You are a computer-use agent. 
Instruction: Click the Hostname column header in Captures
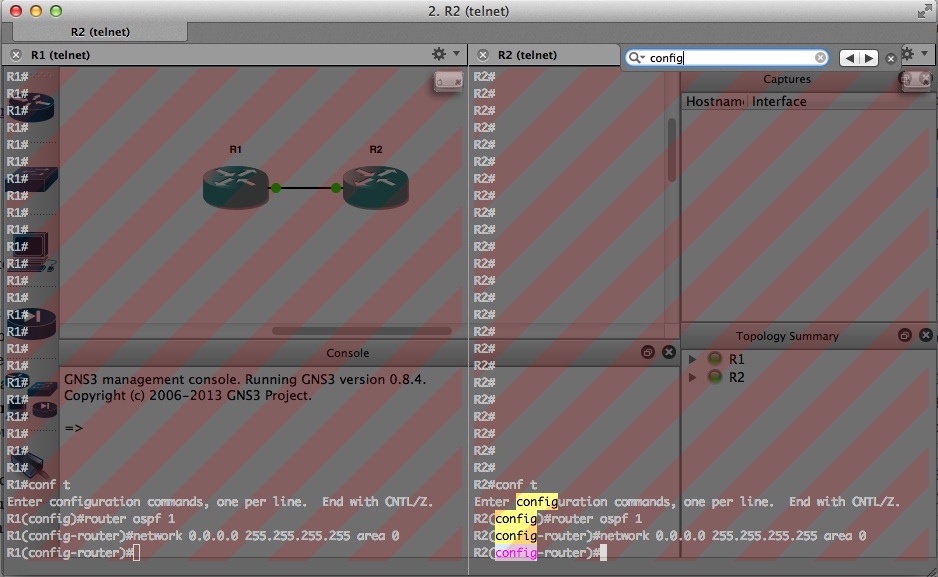coord(715,101)
